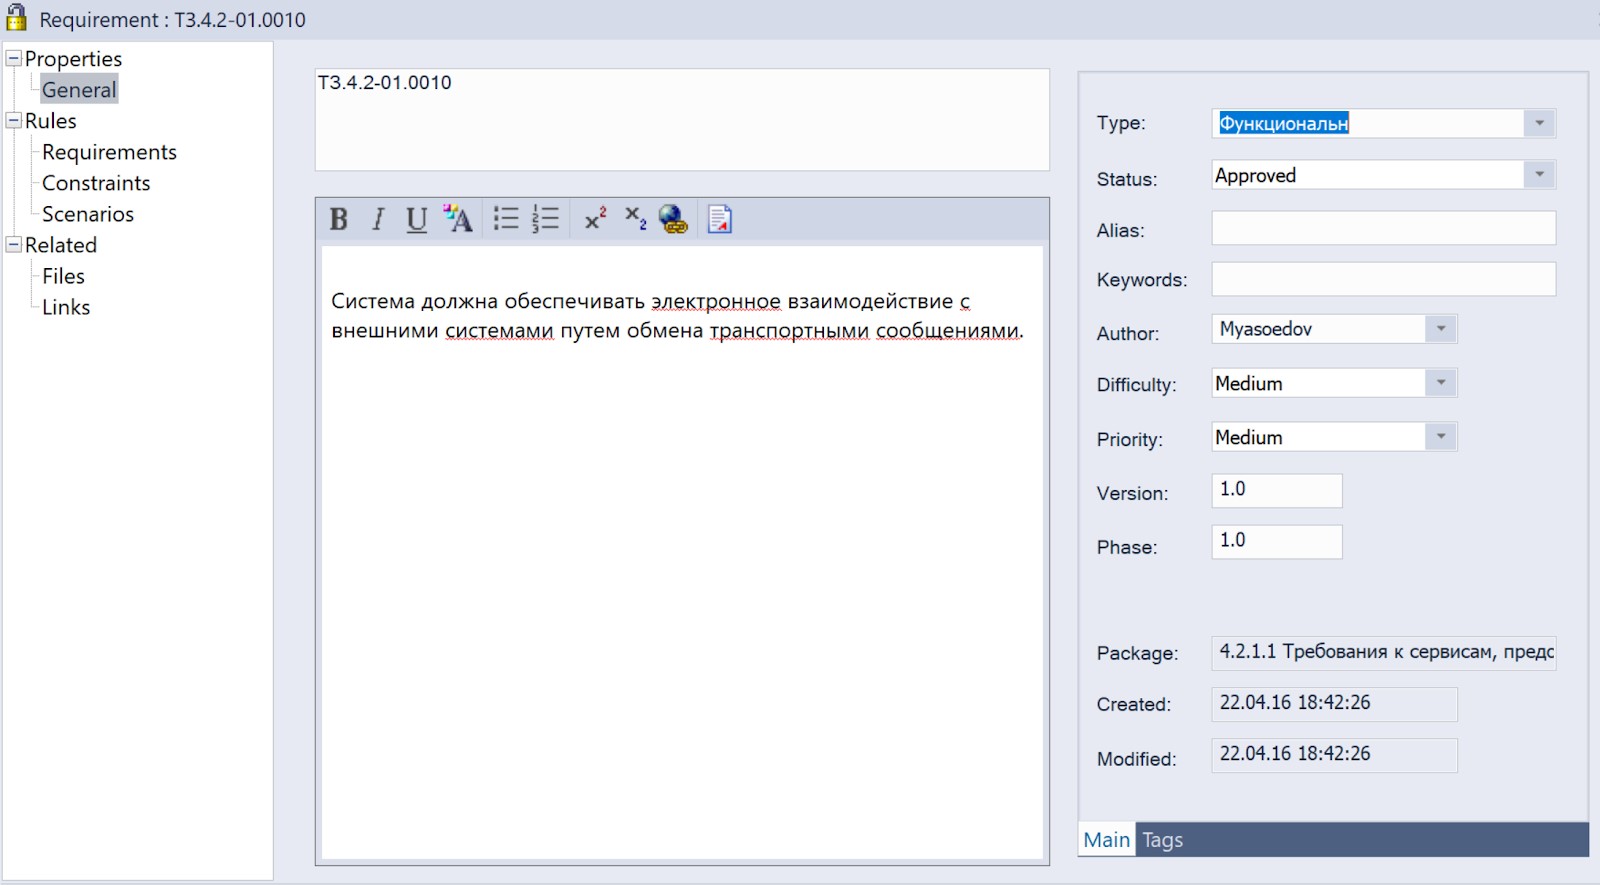Open the Priority dropdown
The image size is (1600, 885).
(1440, 436)
